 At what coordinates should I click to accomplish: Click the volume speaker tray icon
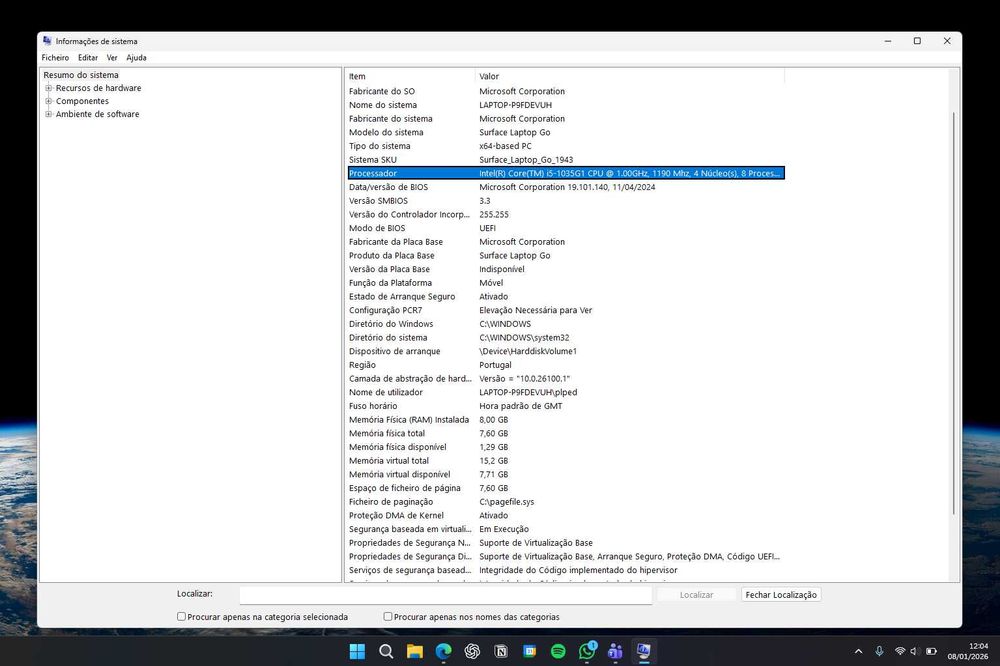click(x=915, y=651)
